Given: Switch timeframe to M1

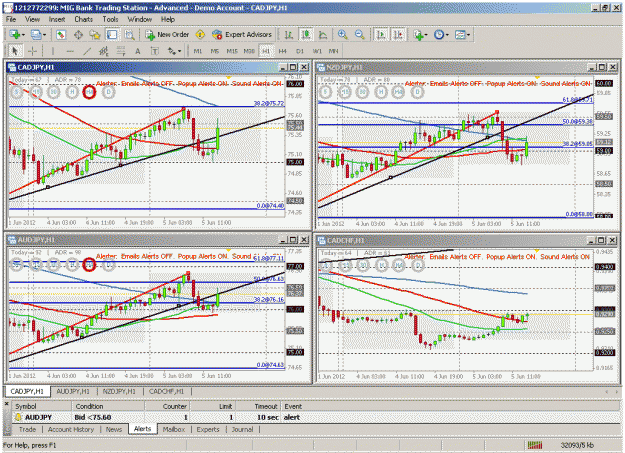Looking at the screenshot, I should (x=198, y=51).
